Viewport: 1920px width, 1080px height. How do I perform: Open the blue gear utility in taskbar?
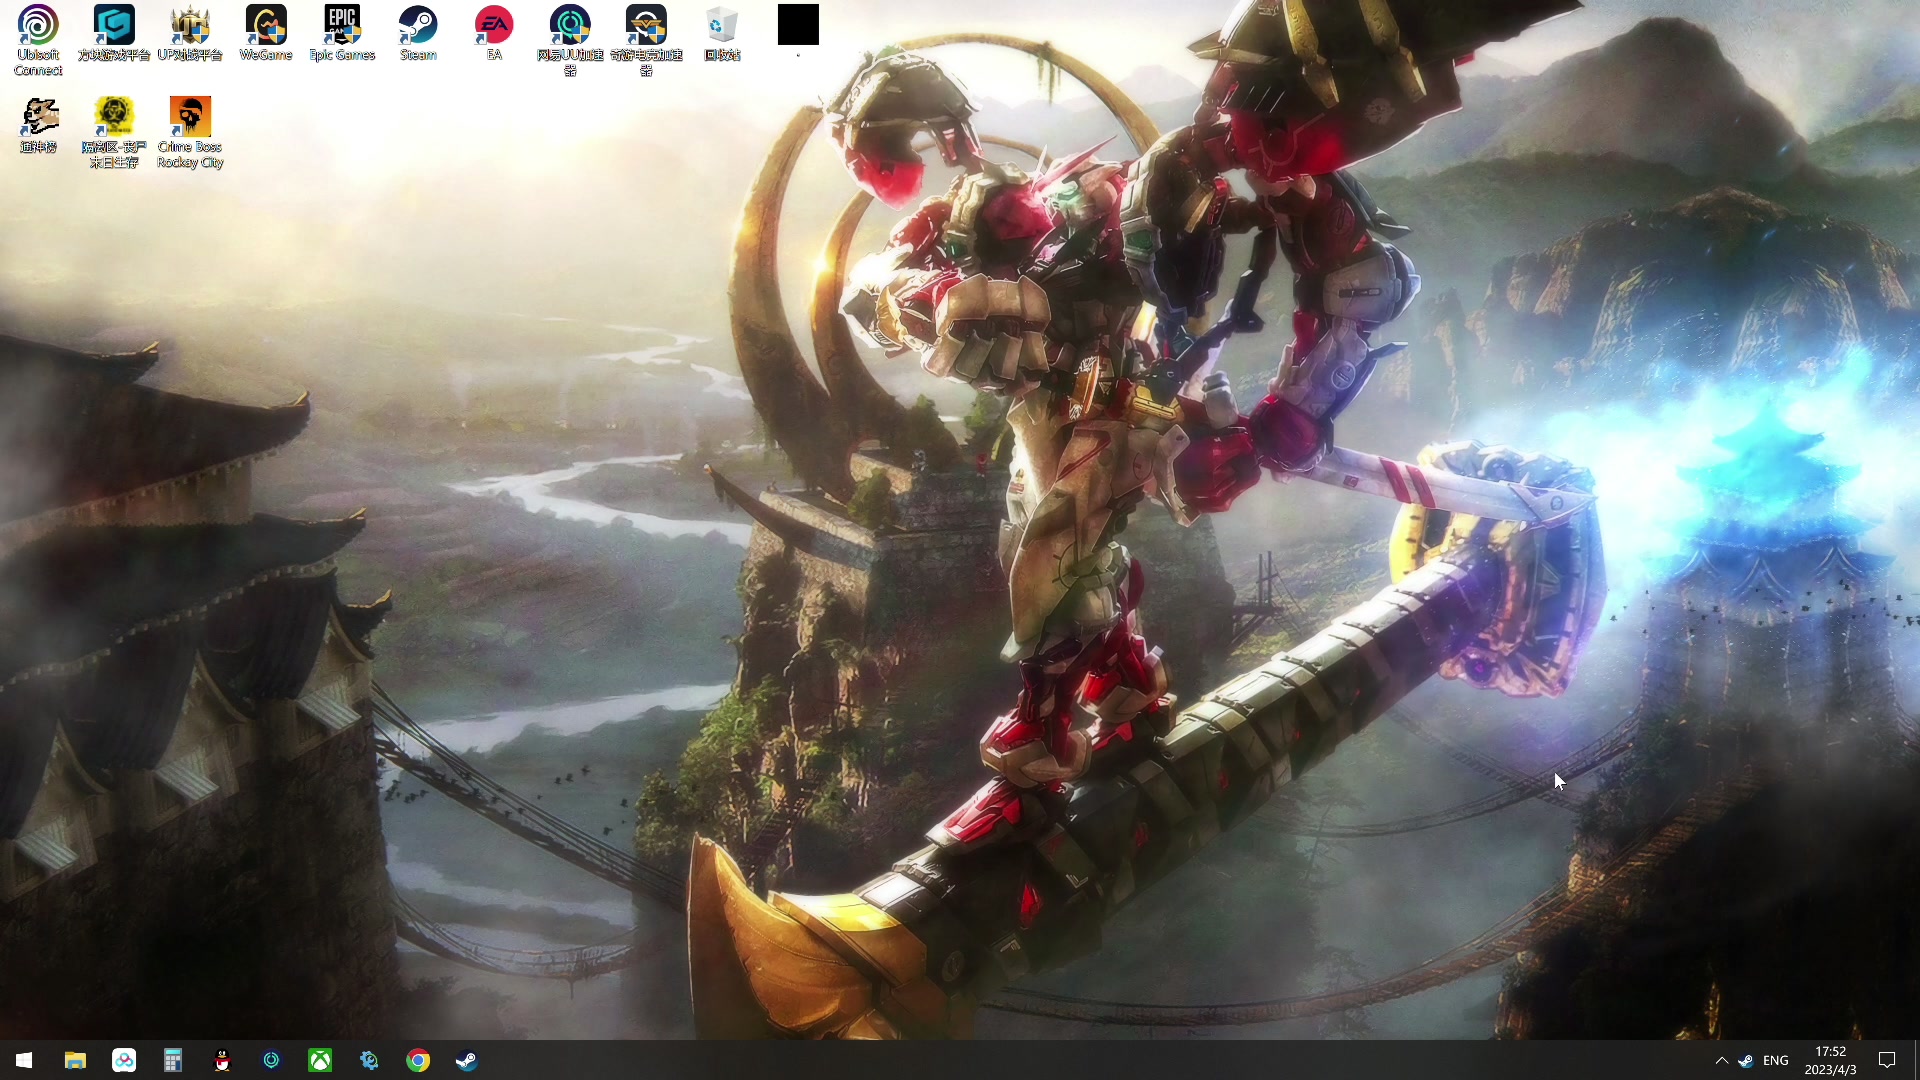[369, 1060]
